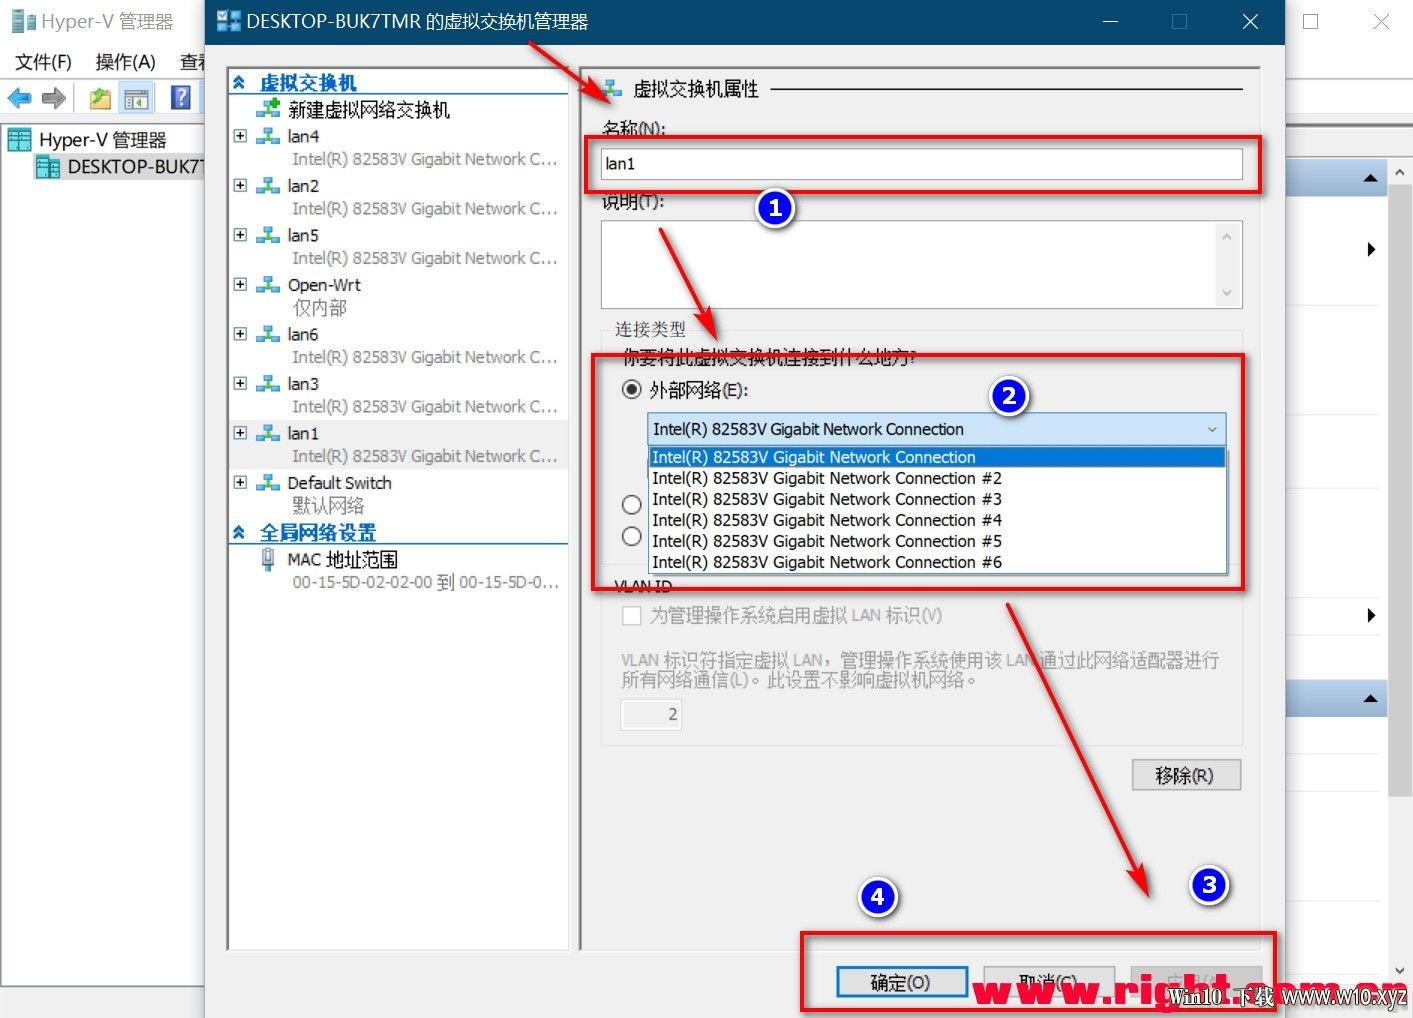Expand the Open-Wrt switch node
This screenshot has width=1413, height=1018.
[240, 284]
